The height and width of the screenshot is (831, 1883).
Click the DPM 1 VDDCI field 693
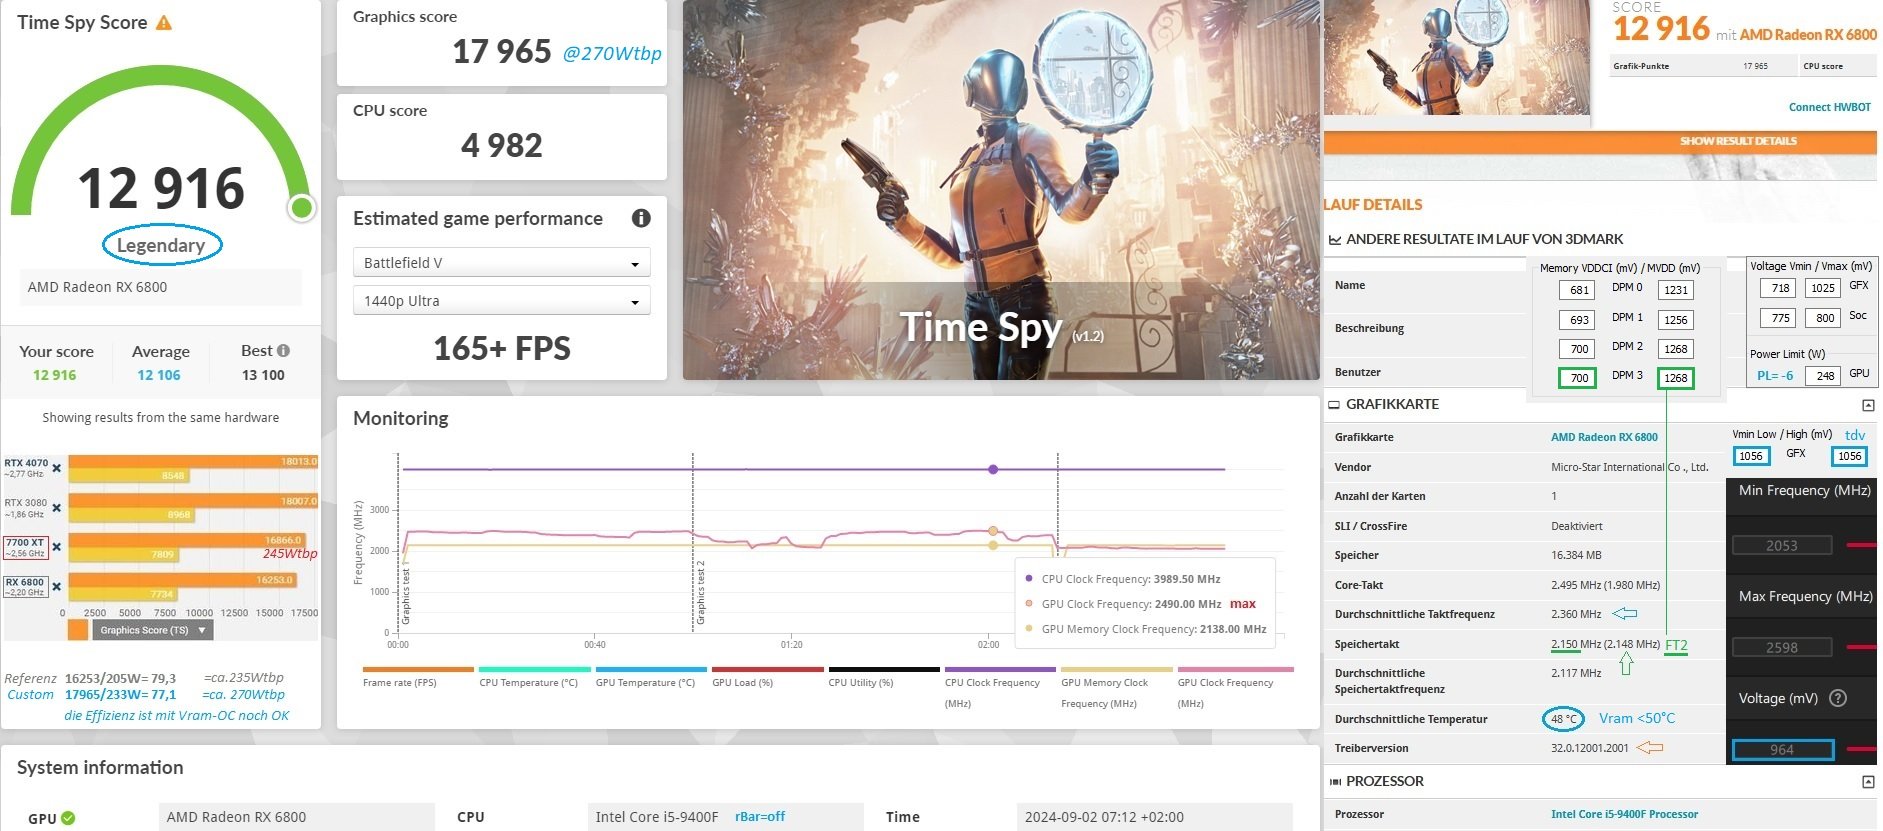[x=1577, y=320]
